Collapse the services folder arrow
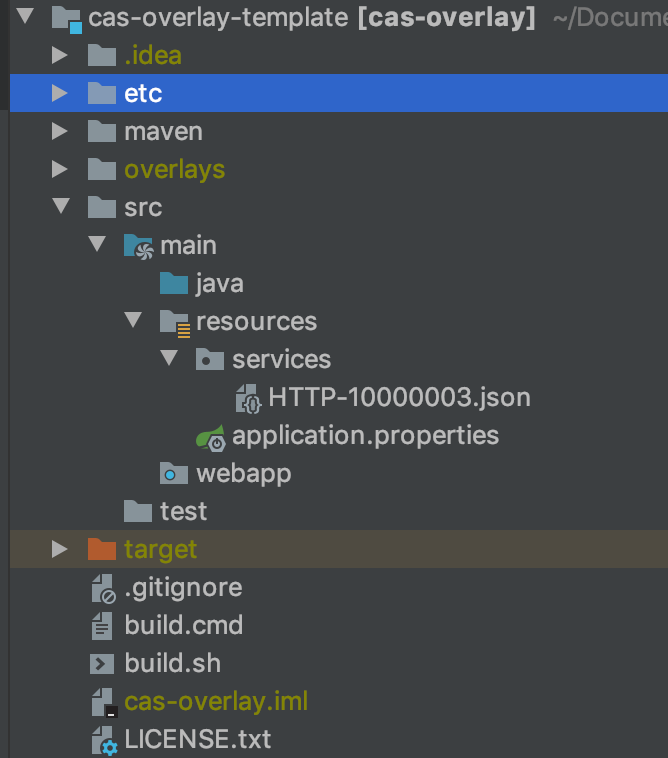The height and width of the screenshot is (758, 668). point(168,359)
